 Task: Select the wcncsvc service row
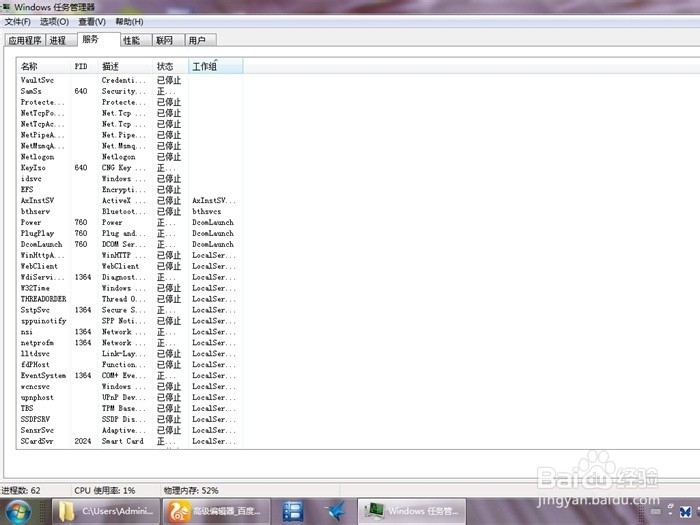pyautogui.click(x=130, y=386)
